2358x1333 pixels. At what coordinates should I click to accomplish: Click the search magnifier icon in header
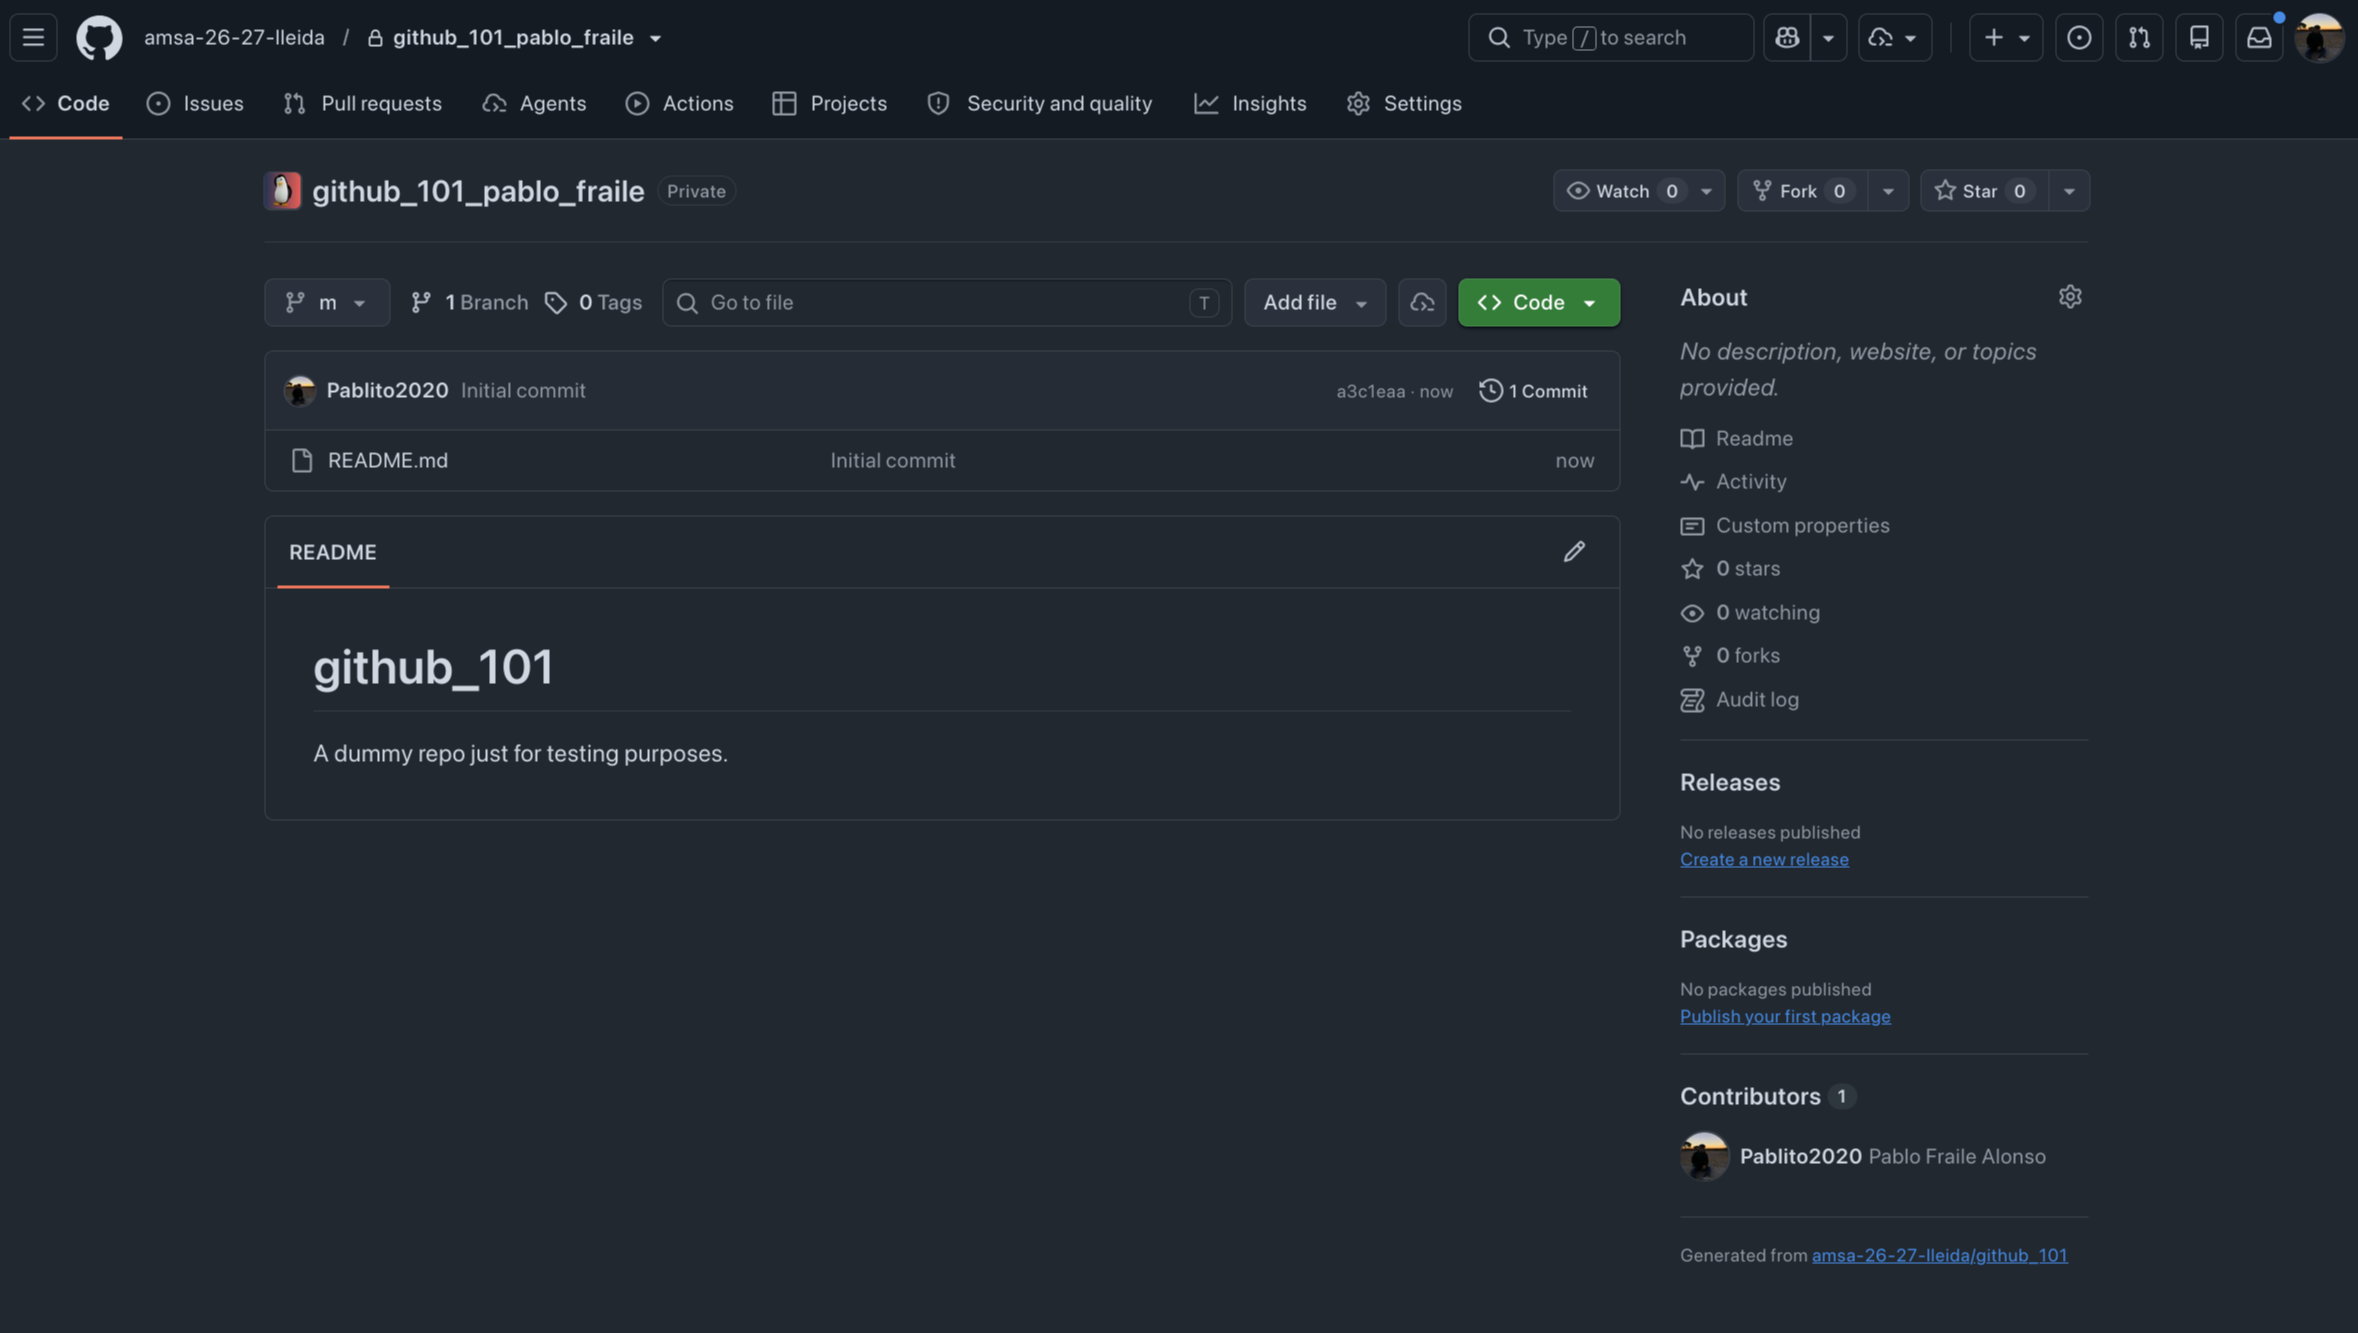coord(1498,38)
